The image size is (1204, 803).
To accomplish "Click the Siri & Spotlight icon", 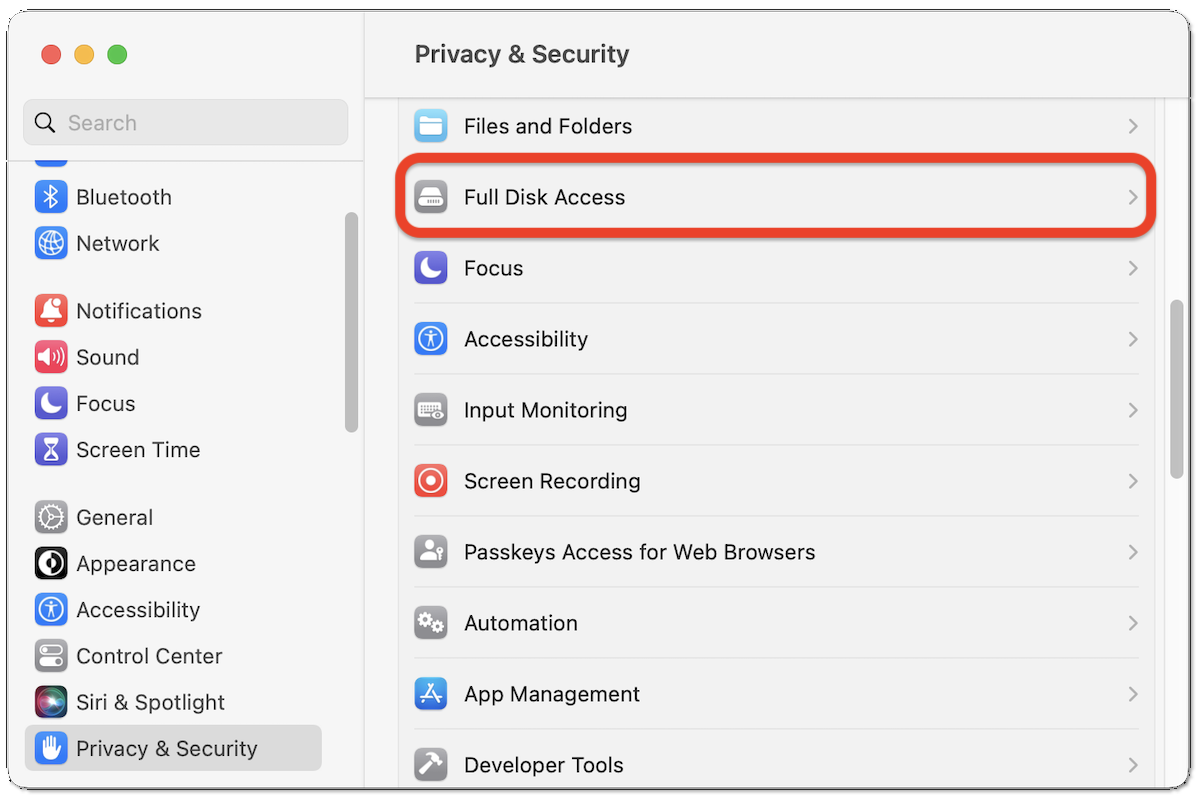I will click(51, 702).
